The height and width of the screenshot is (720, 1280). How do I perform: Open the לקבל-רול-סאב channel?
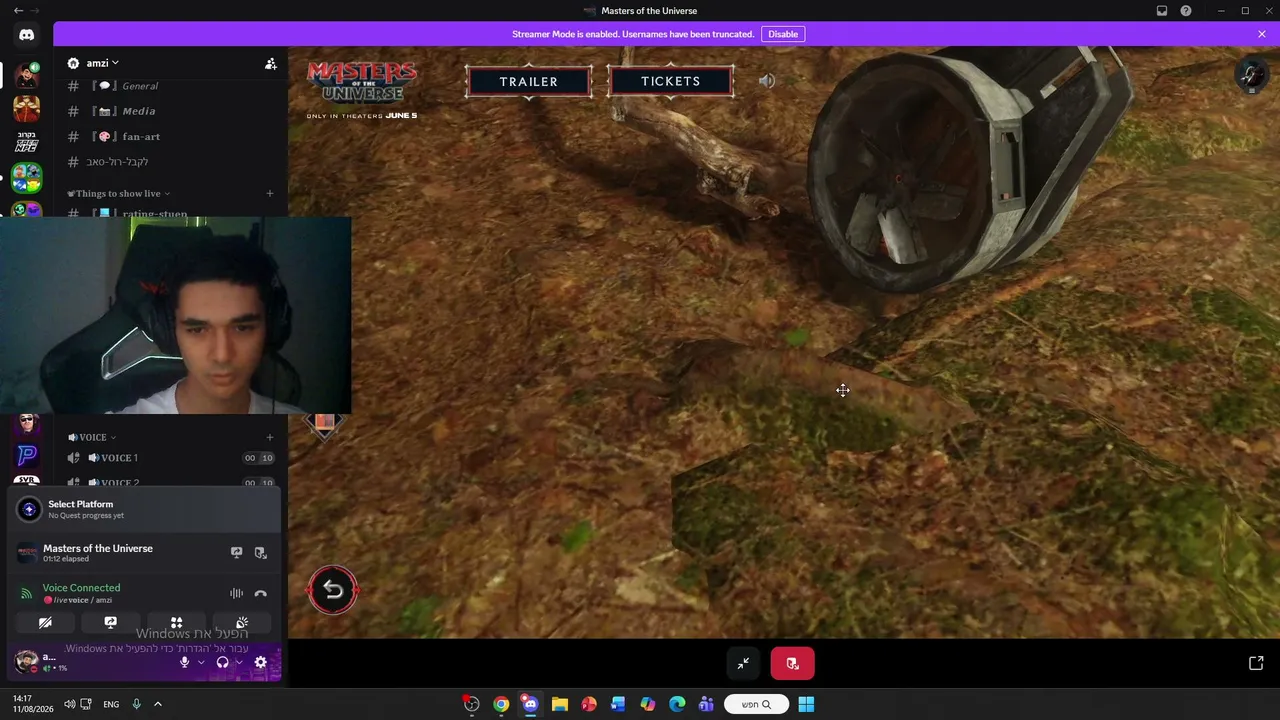point(170,161)
